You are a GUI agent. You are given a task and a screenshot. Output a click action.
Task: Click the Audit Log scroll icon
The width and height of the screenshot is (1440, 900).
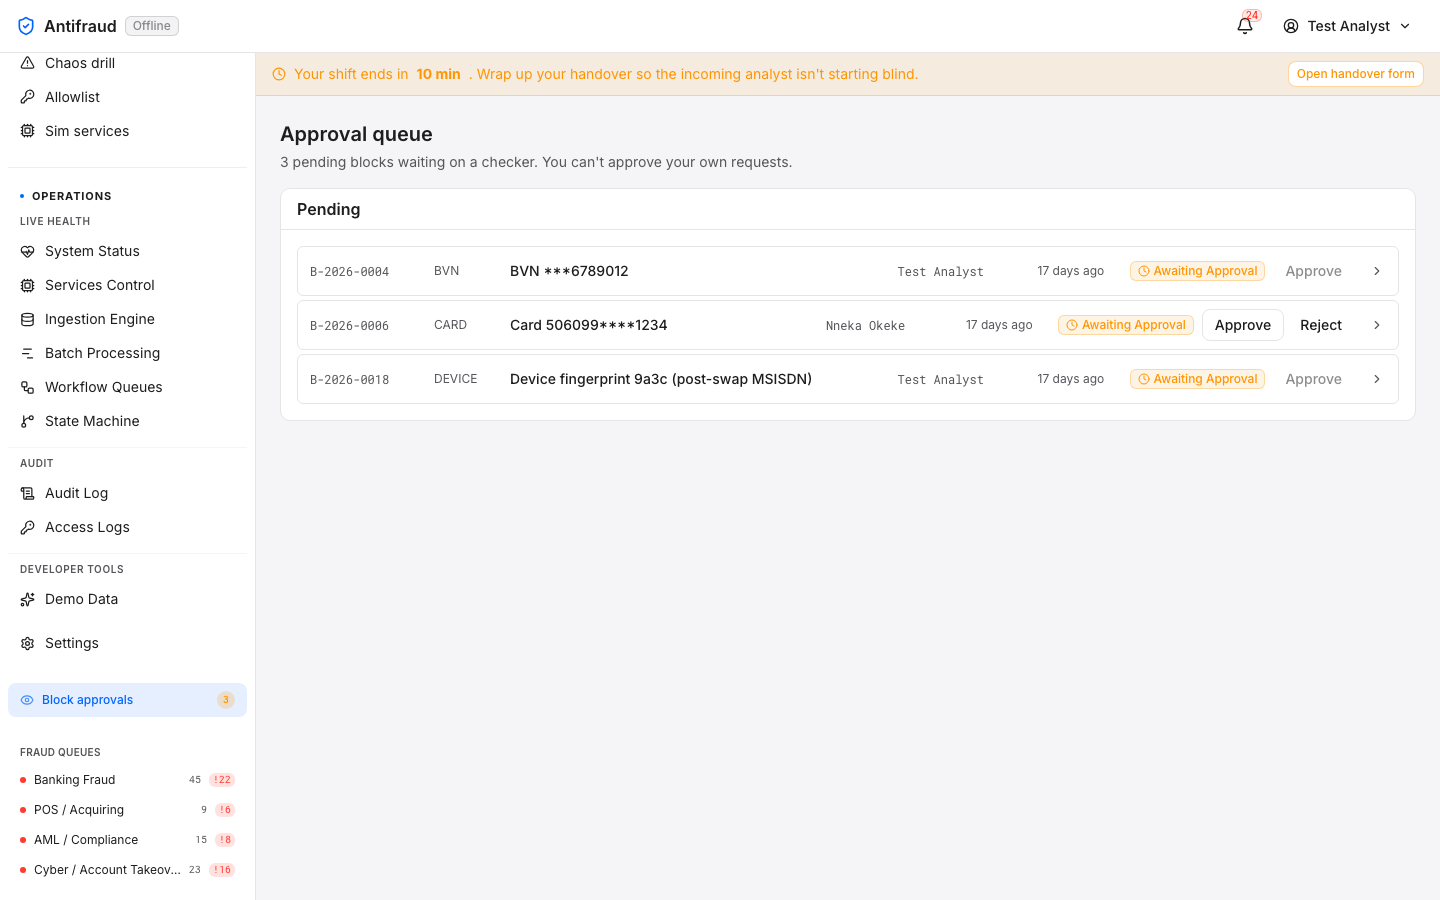[28, 493]
